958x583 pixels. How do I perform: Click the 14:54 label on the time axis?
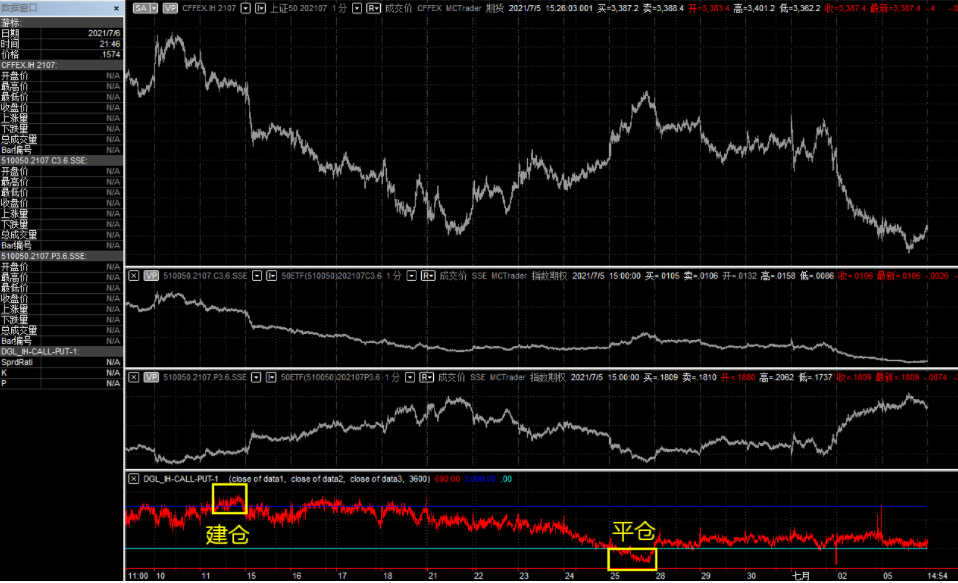(937, 576)
